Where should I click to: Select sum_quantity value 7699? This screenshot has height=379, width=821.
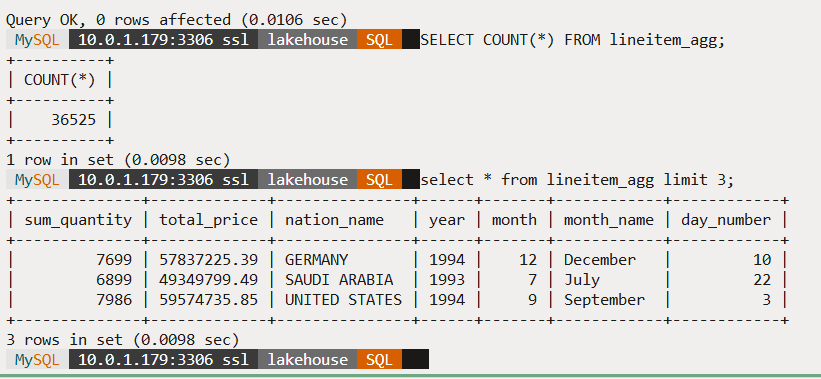(114, 260)
